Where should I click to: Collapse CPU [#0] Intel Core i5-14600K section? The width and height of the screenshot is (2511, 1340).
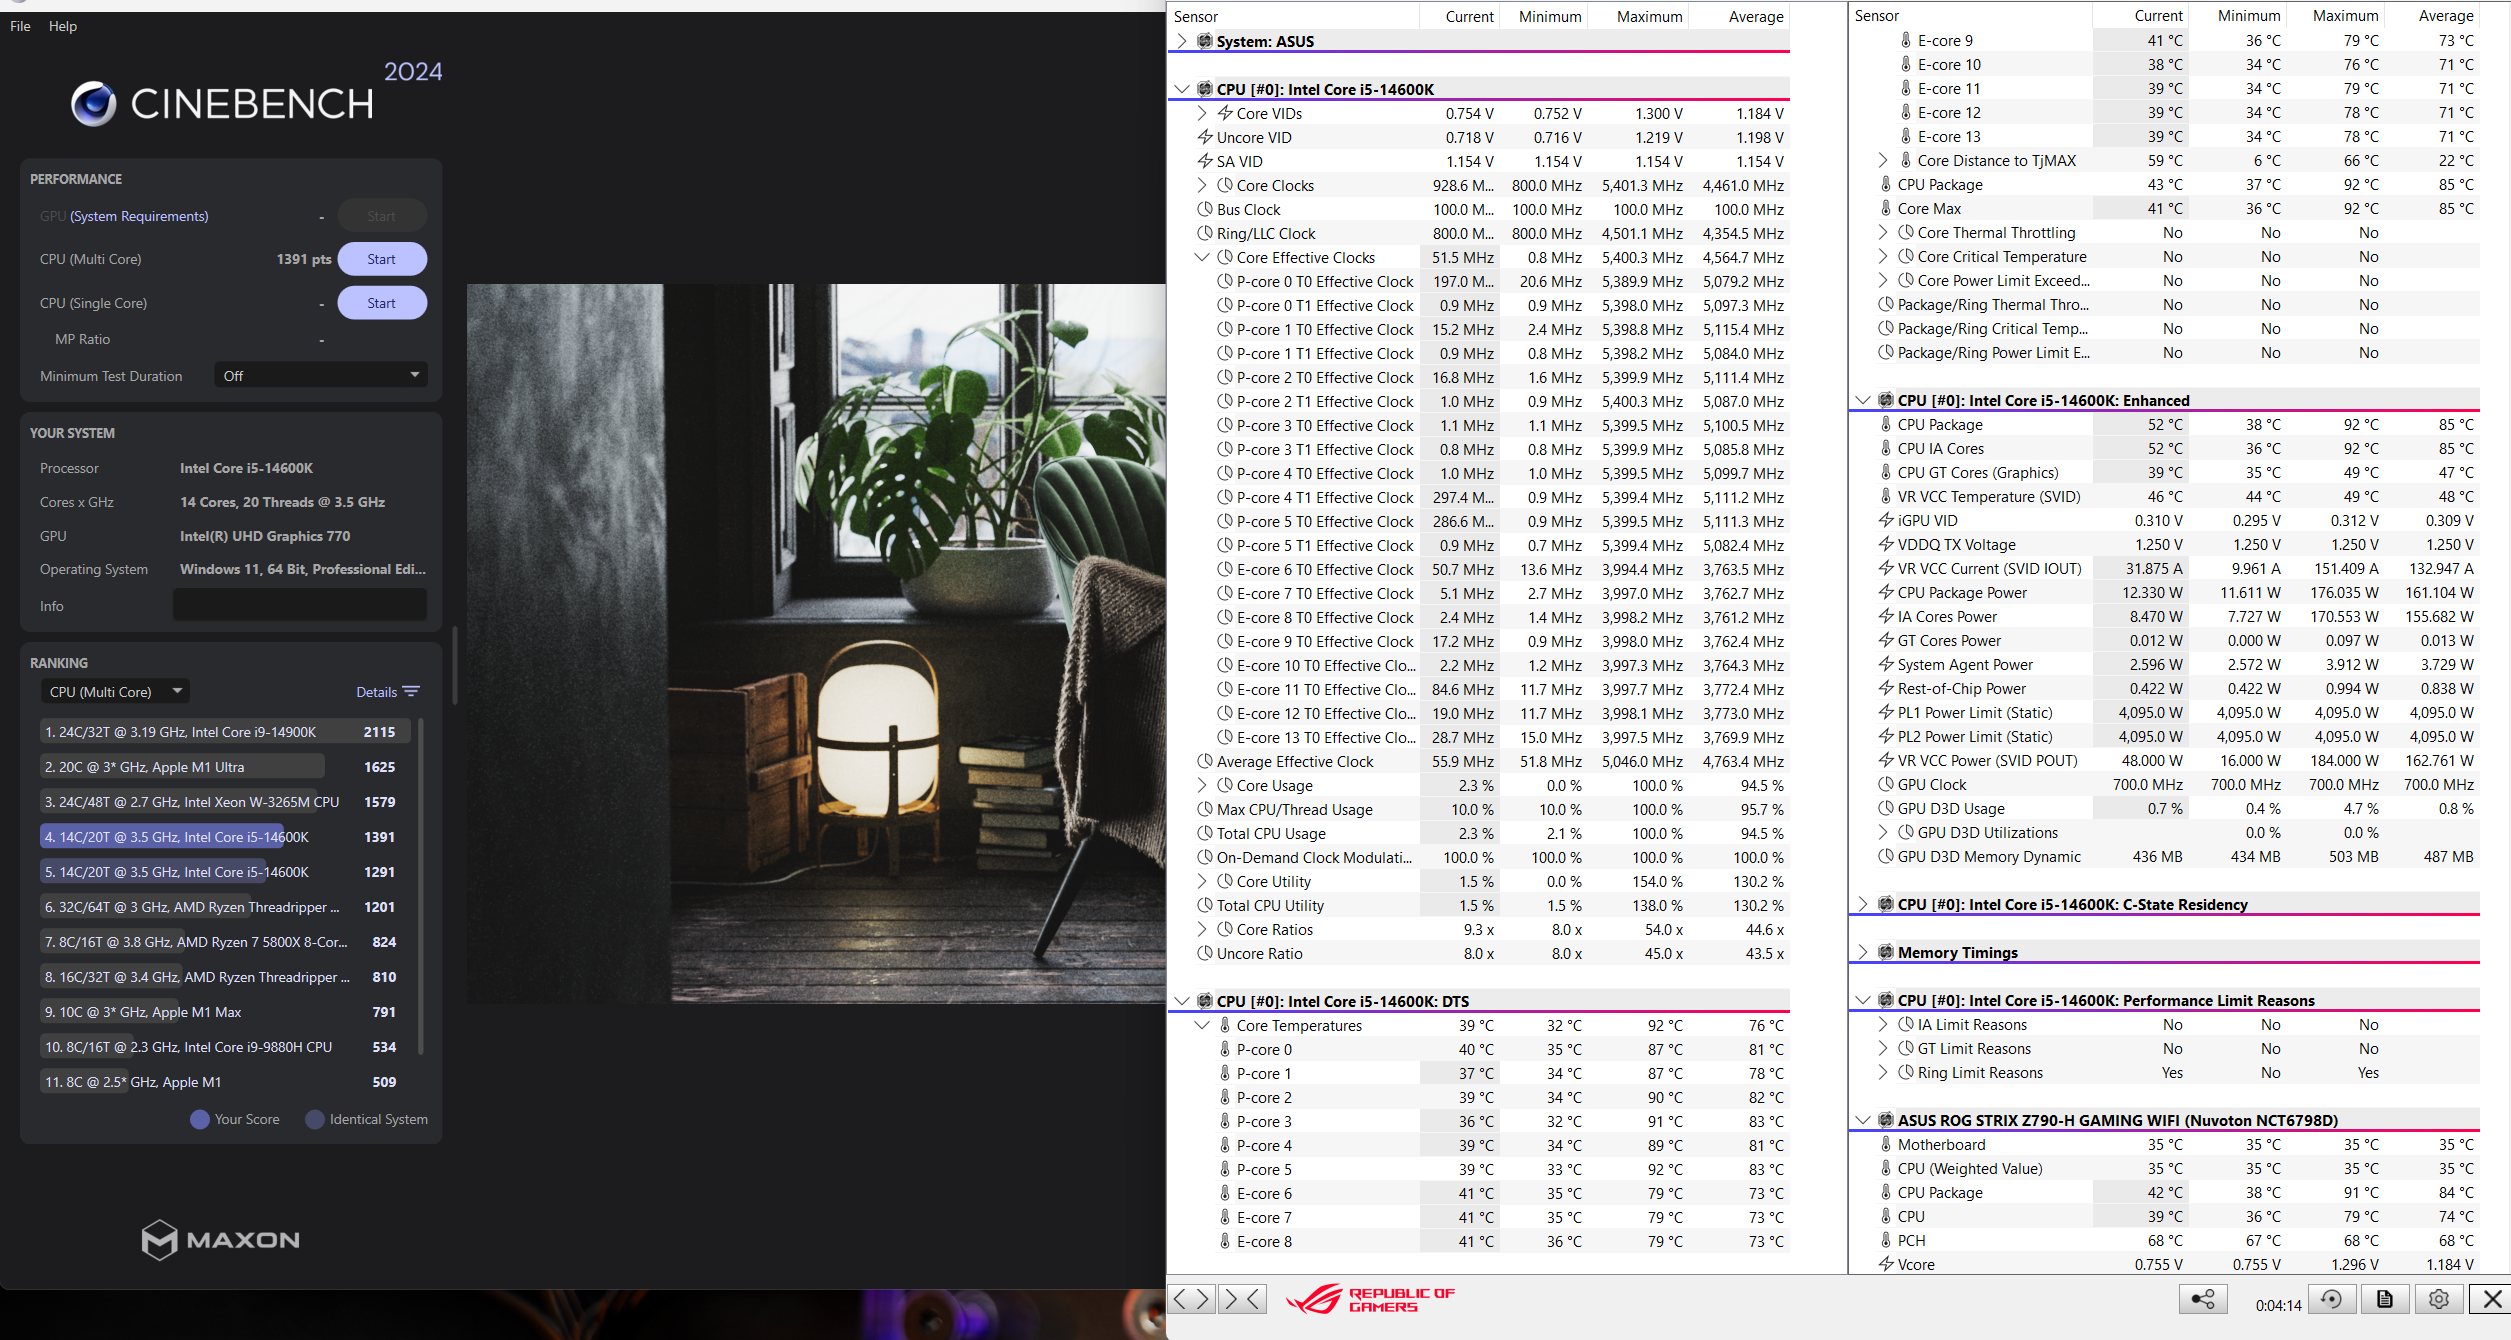[x=1182, y=89]
